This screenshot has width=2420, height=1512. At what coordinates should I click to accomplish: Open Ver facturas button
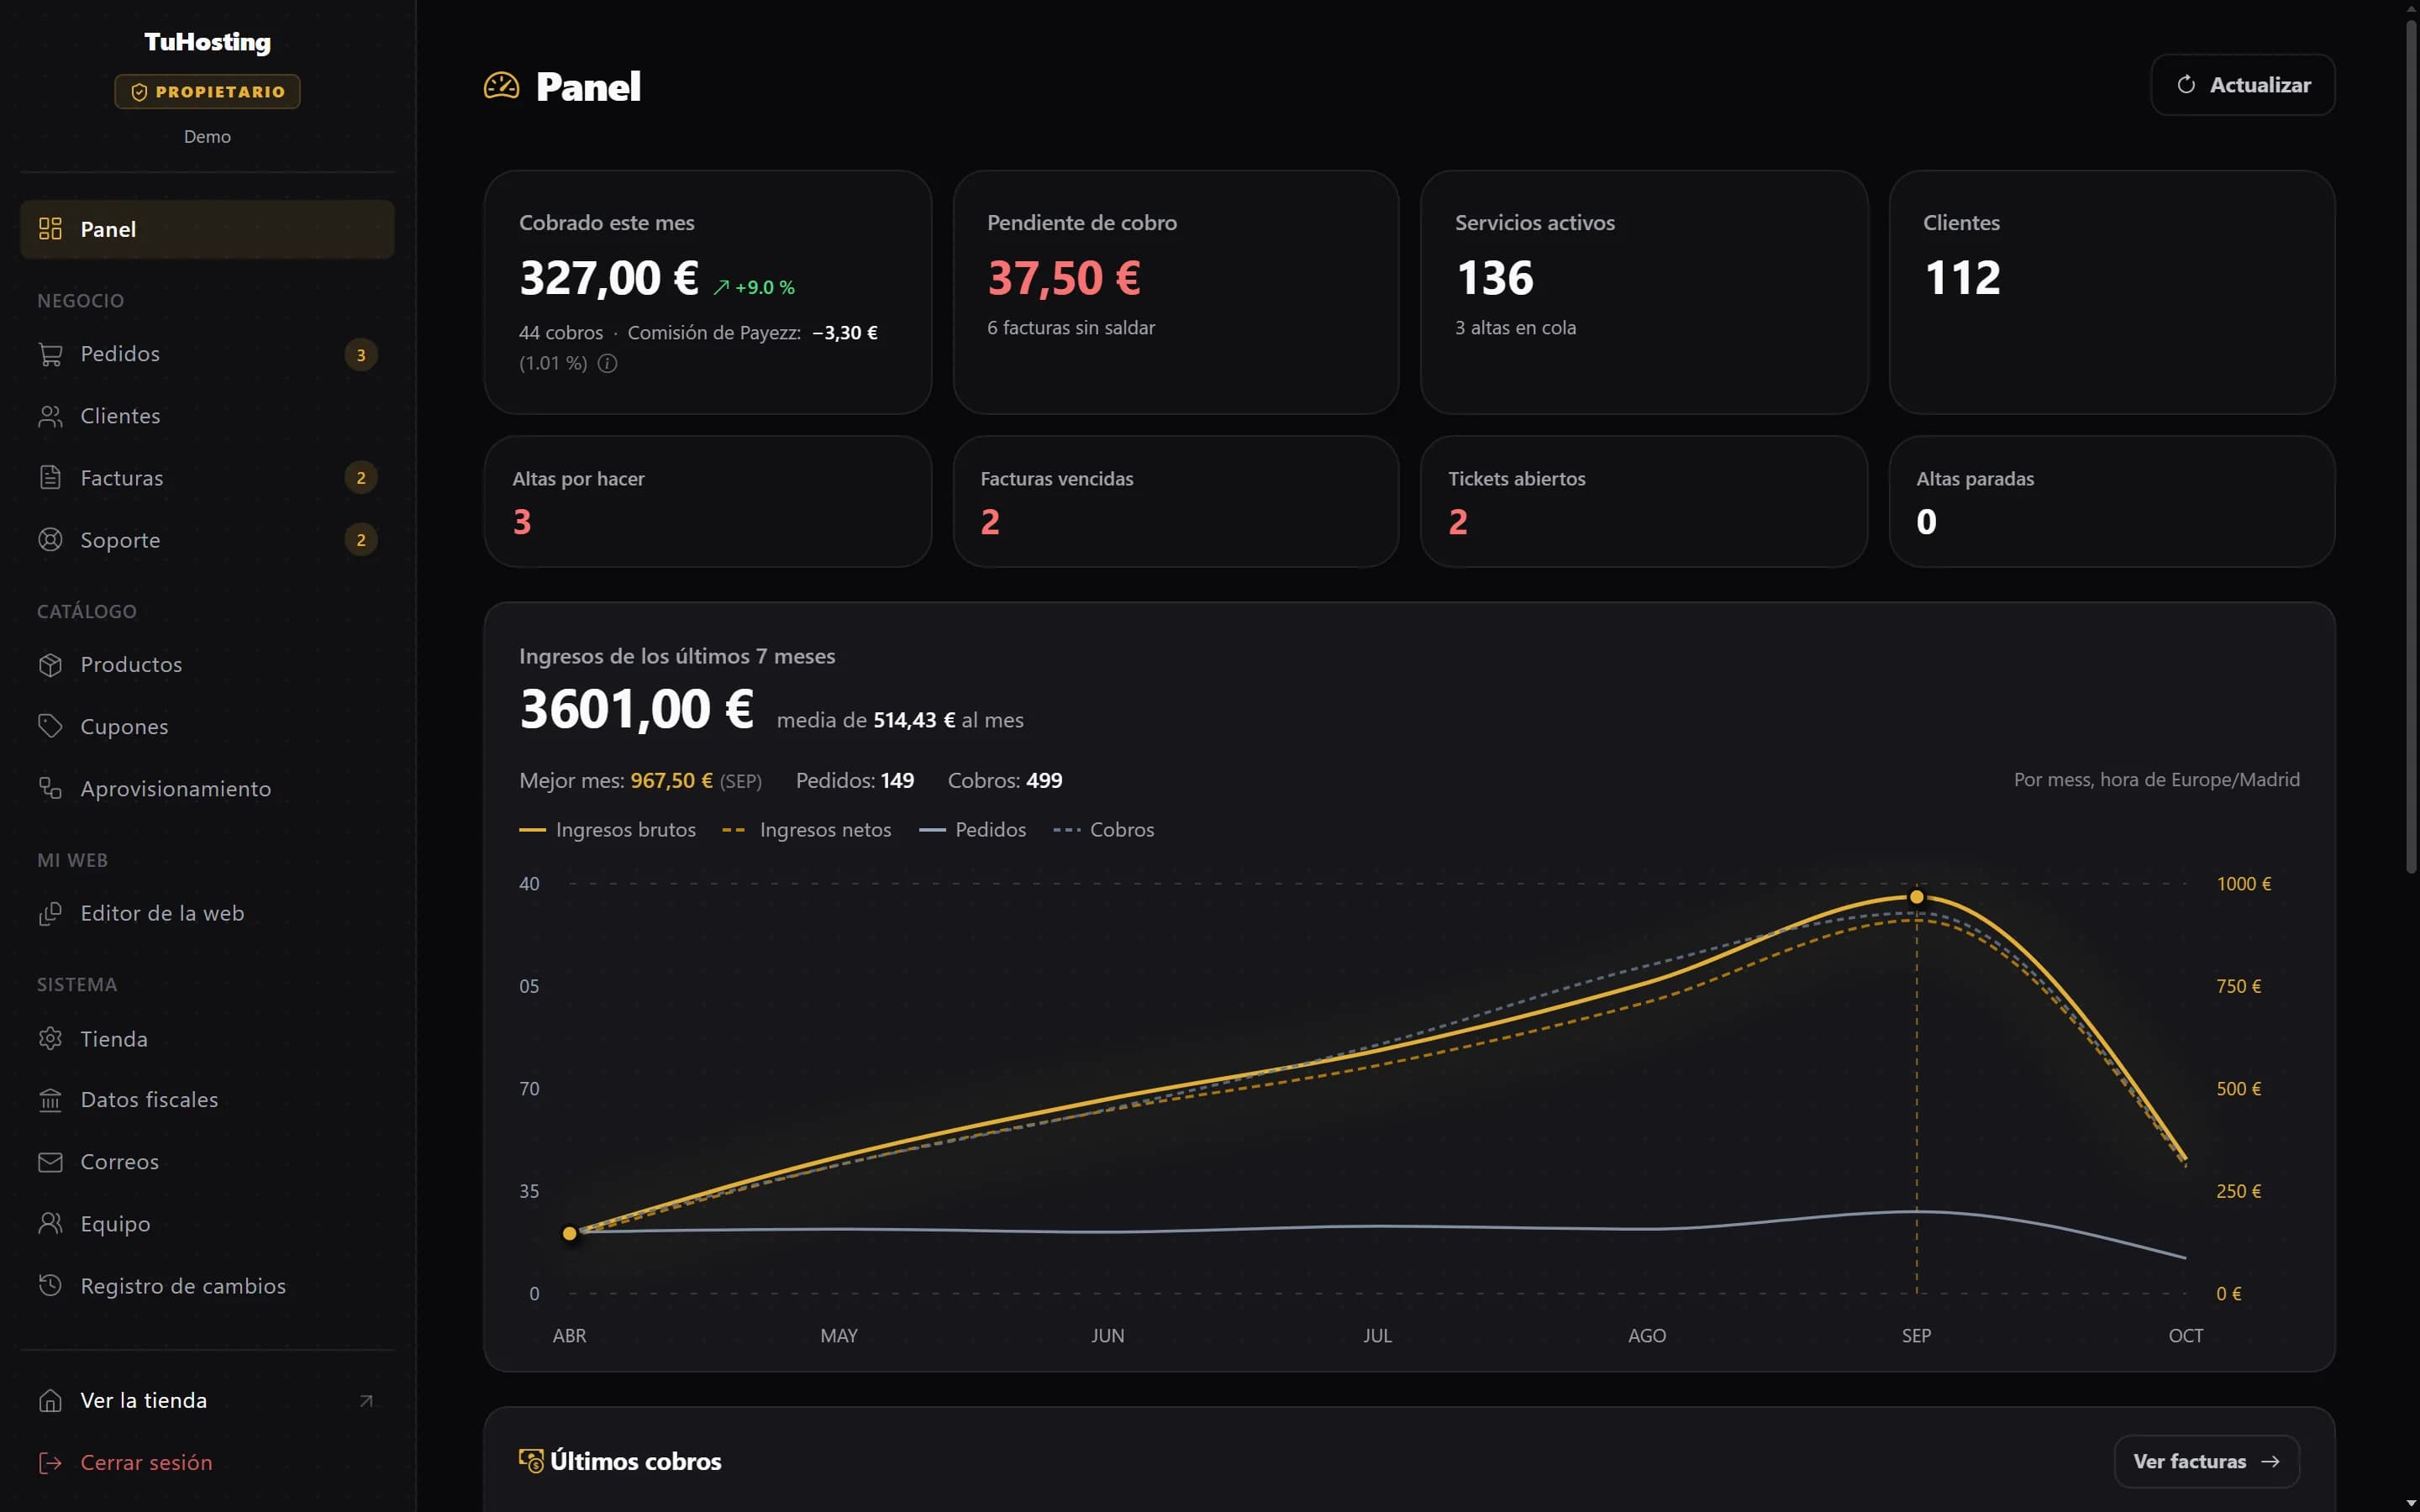click(2206, 1462)
